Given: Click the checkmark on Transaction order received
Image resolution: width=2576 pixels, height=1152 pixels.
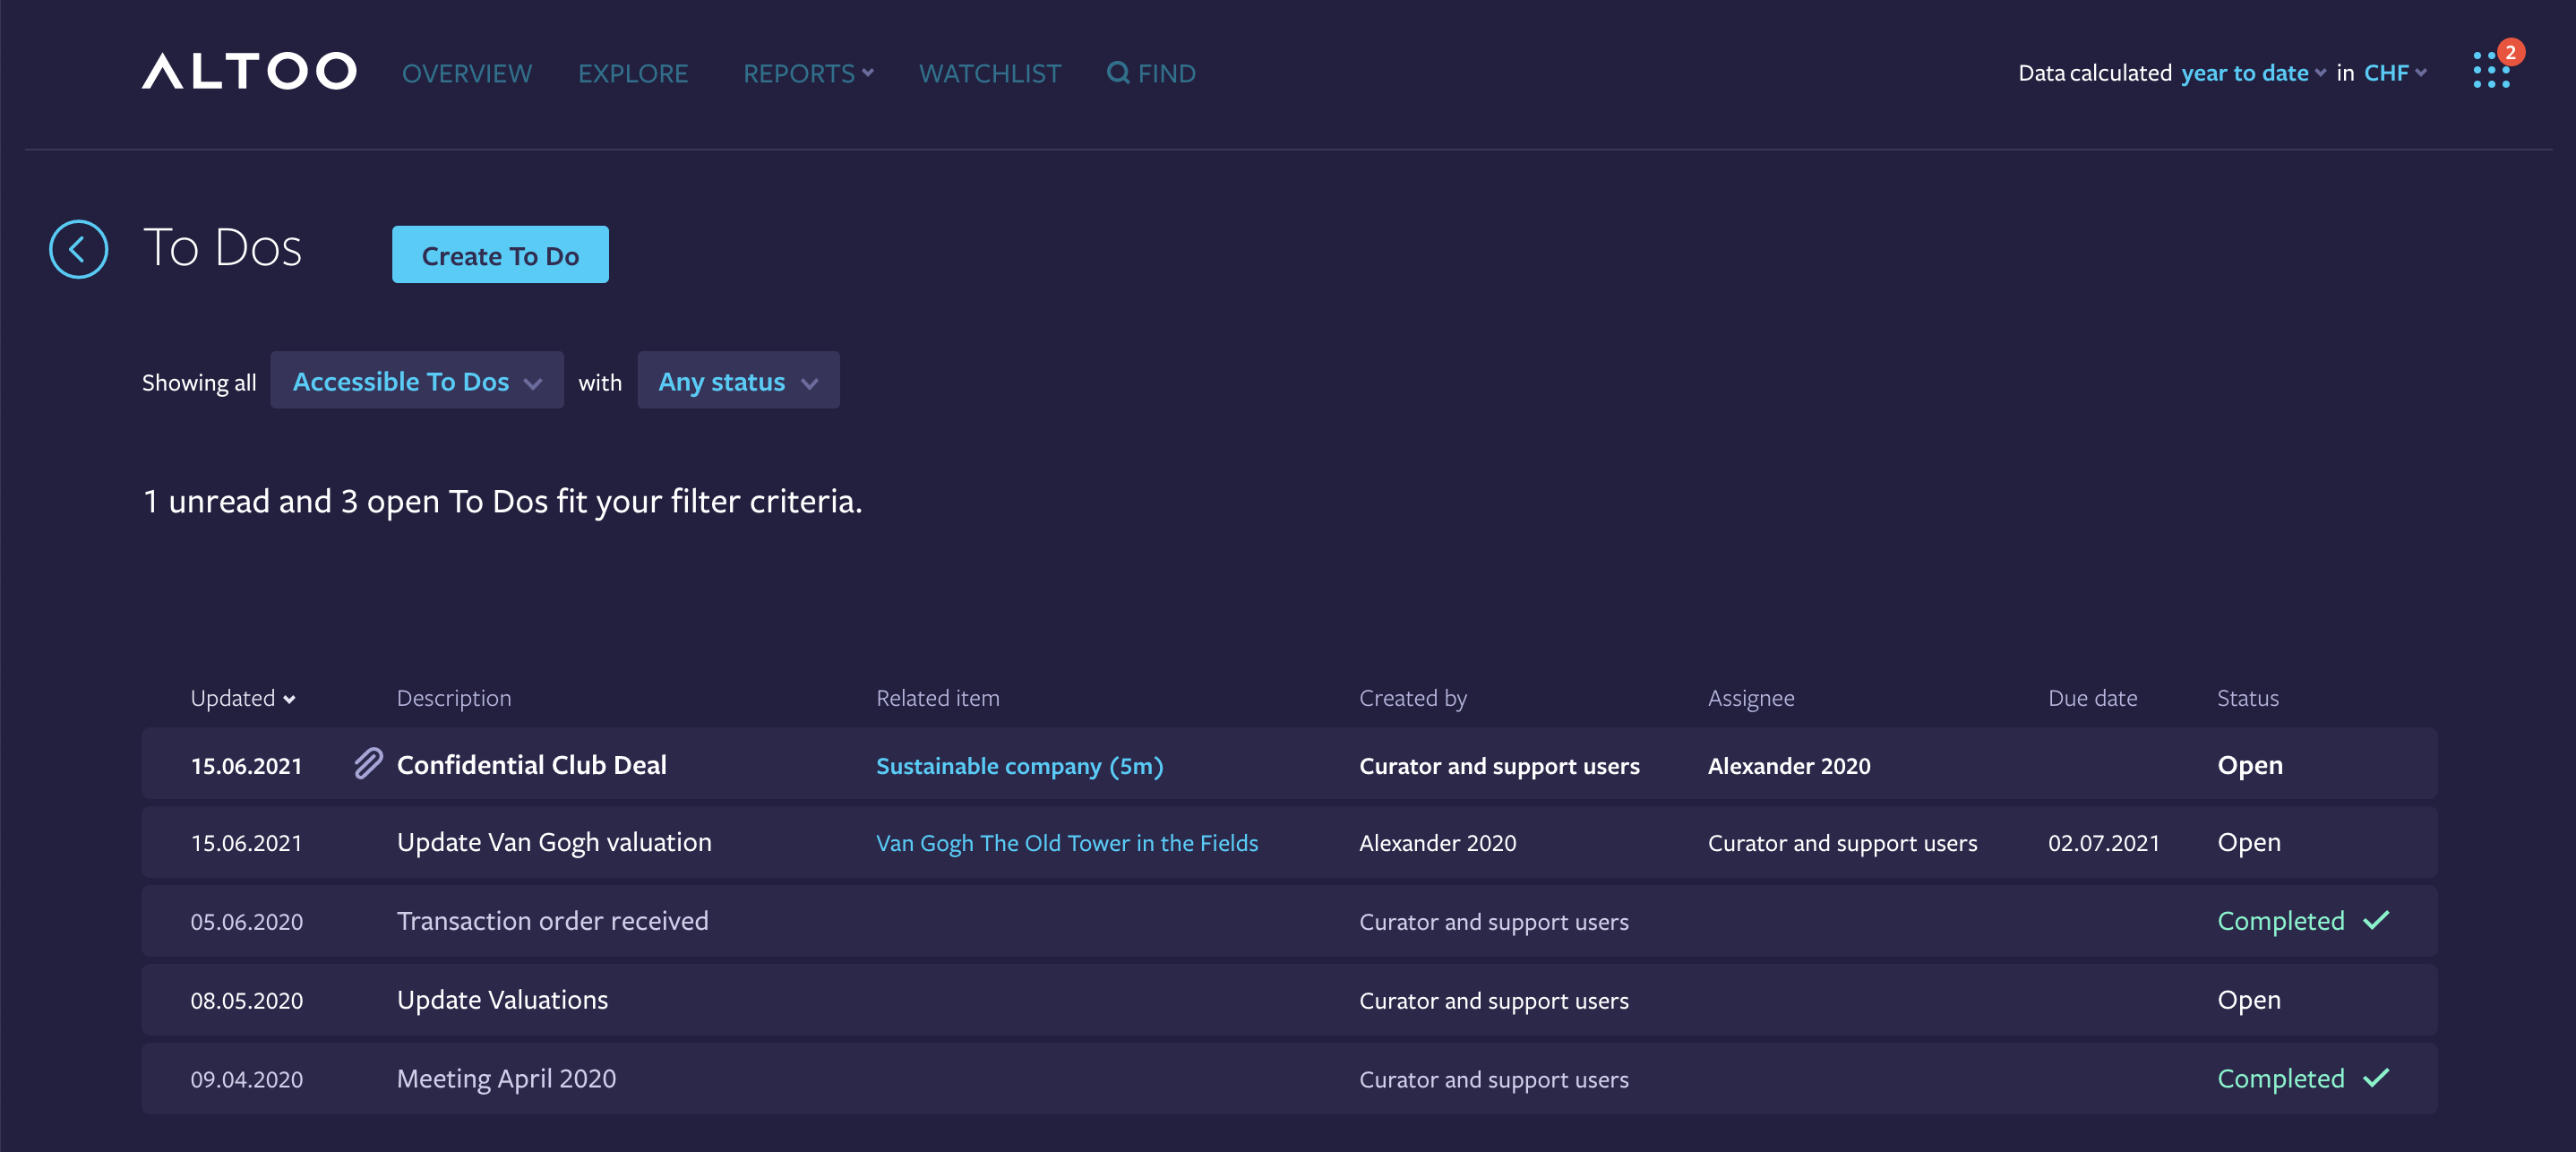Looking at the screenshot, I should [x=2378, y=920].
